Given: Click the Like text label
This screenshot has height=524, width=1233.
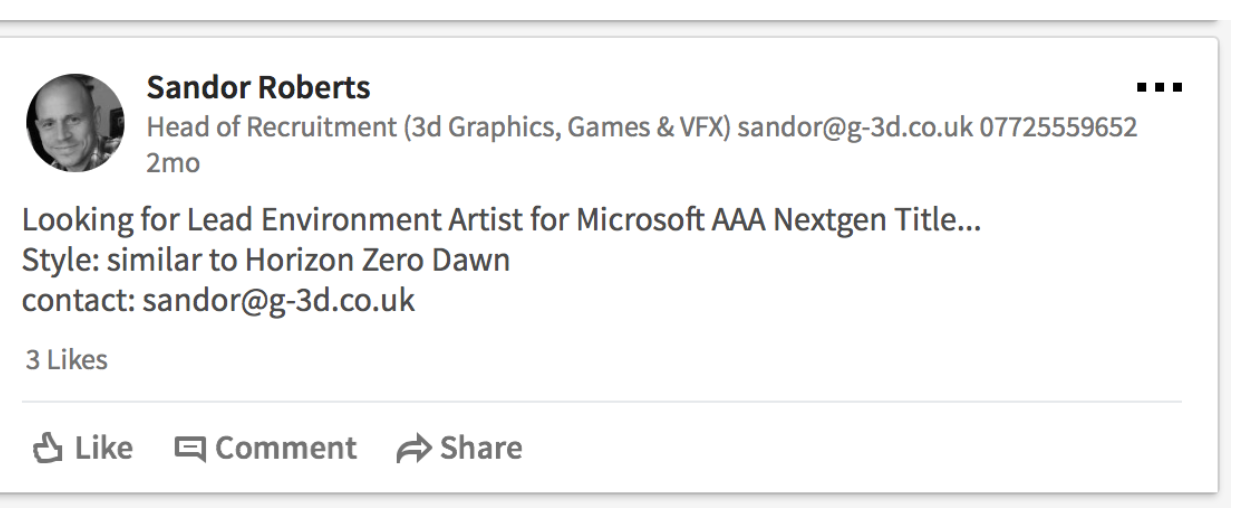Looking at the screenshot, I should pyautogui.click(x=103, y=448).
